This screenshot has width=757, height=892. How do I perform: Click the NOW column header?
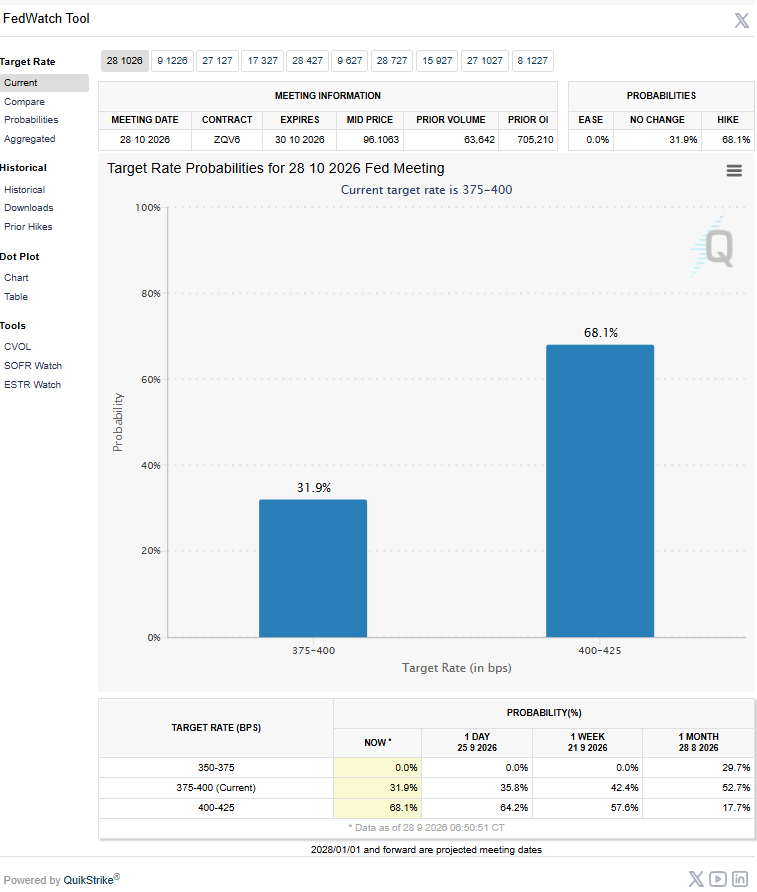[378, 743]
